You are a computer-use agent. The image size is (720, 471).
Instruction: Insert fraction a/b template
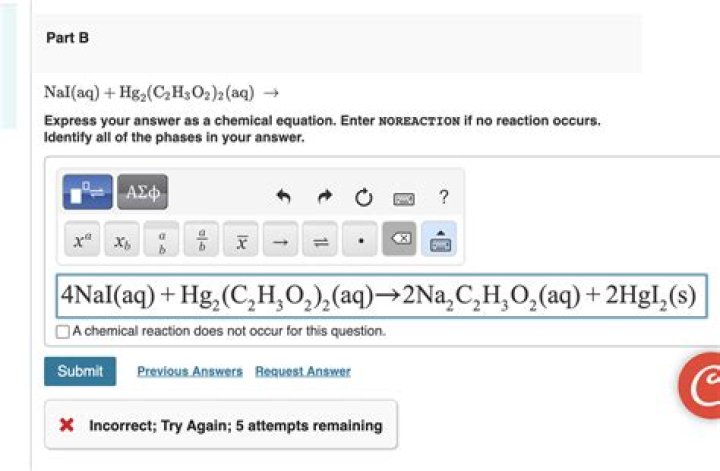click(201, 241)
